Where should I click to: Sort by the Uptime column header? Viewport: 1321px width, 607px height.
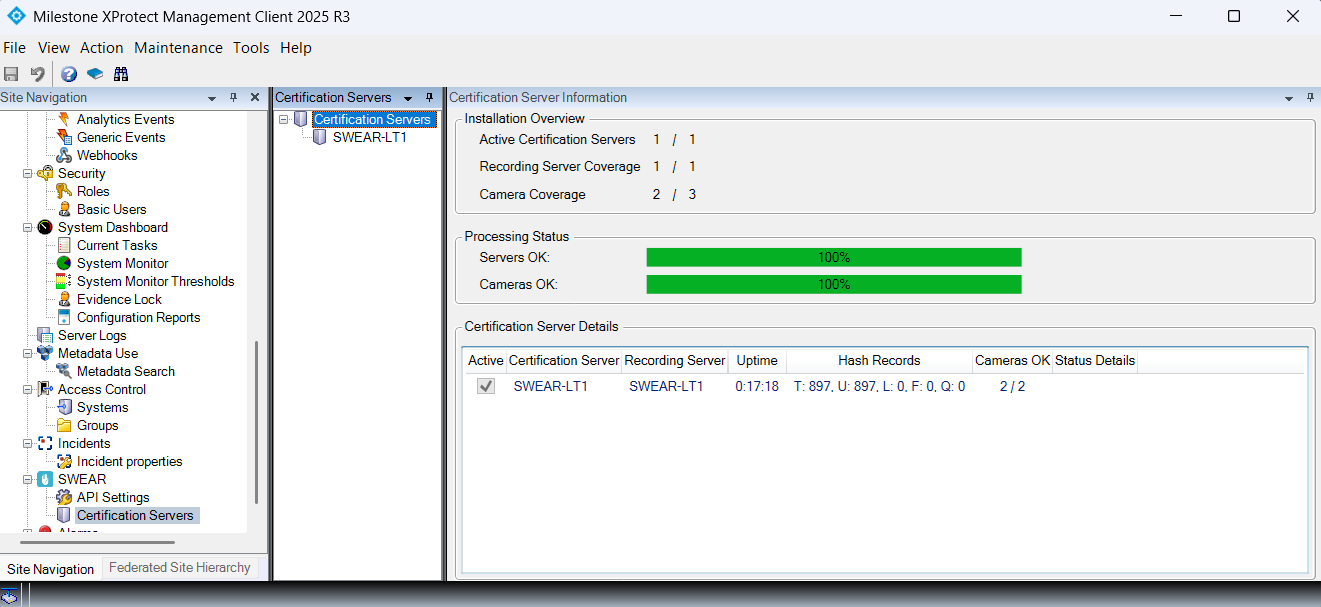757,360
